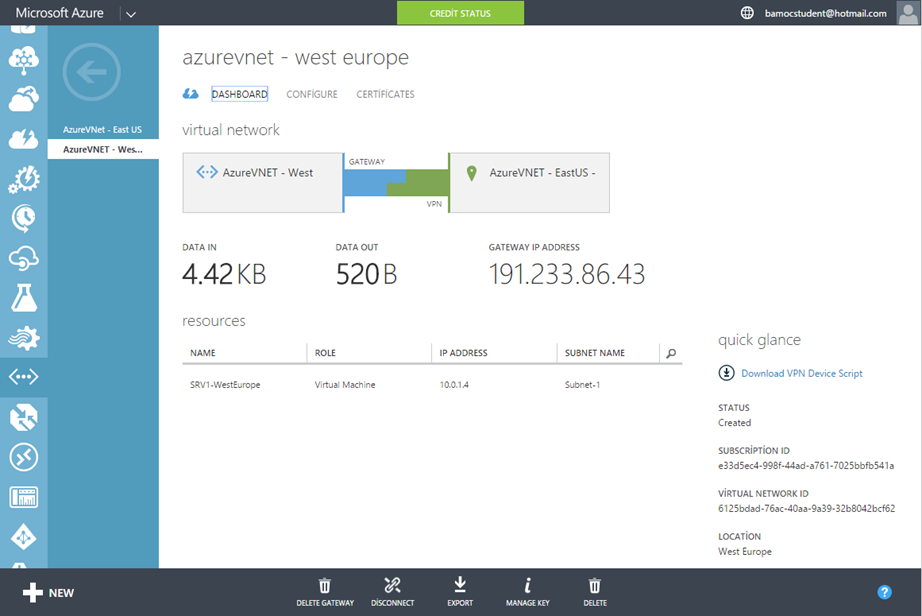Viewport: 922px width, 616px height.
Task: Click the New plus button
Action: (x=48, y=592)
